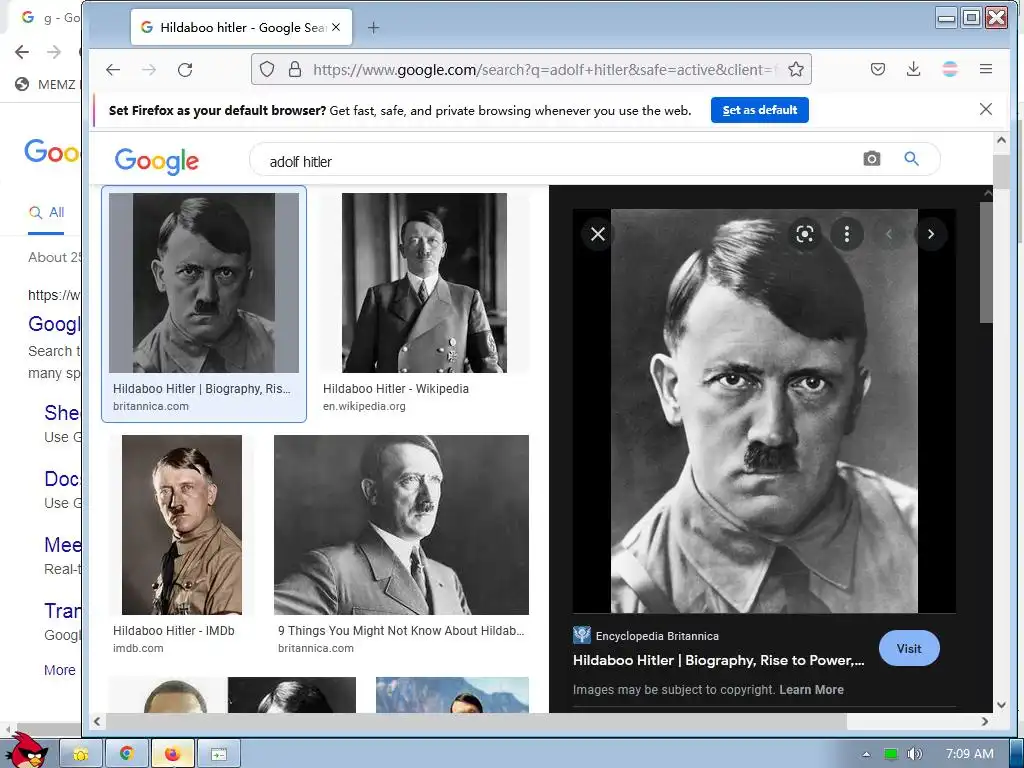Open the preview title Hildaboo Hitler Biography
The height and width of the screenshot is (768, 1024).
coord(718,660)
